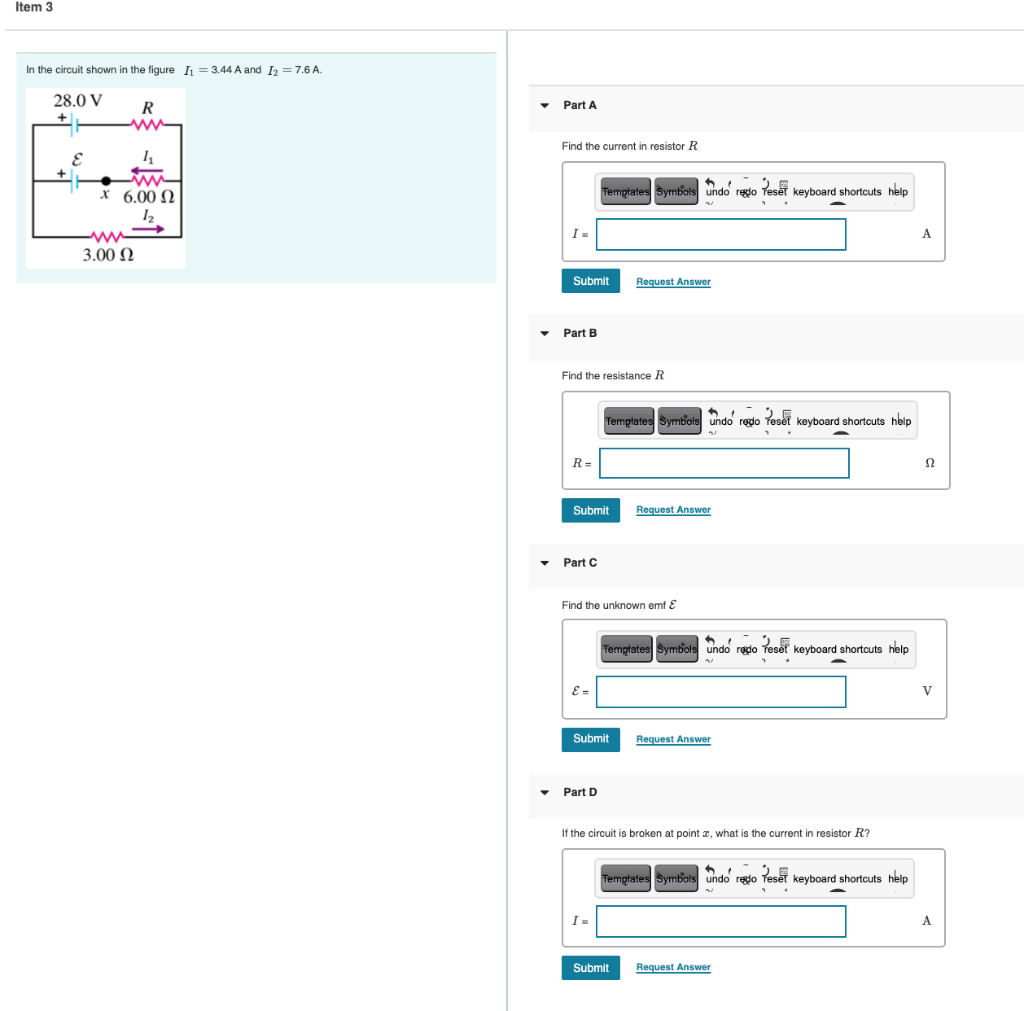The height and width of the screenshot is (1011, 1024).
Task: Click the circuit diagram figure
Action: (x=106, y=178)
